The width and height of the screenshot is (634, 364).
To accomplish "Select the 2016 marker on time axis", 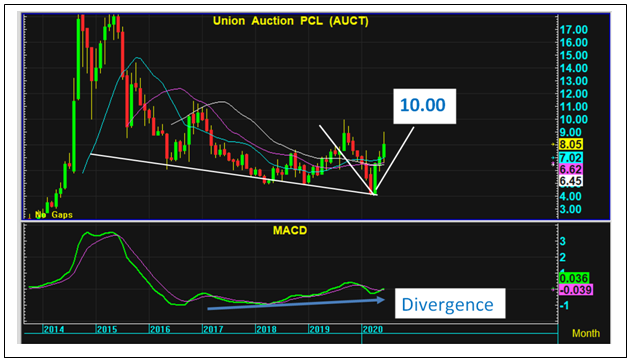I will click(160, 329).
